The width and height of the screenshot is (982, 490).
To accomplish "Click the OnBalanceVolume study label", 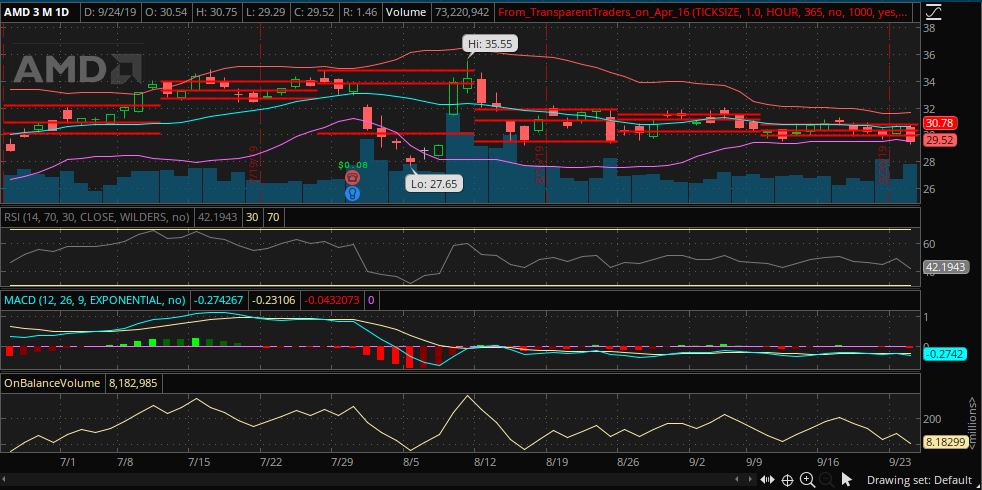I will (52, 383).
